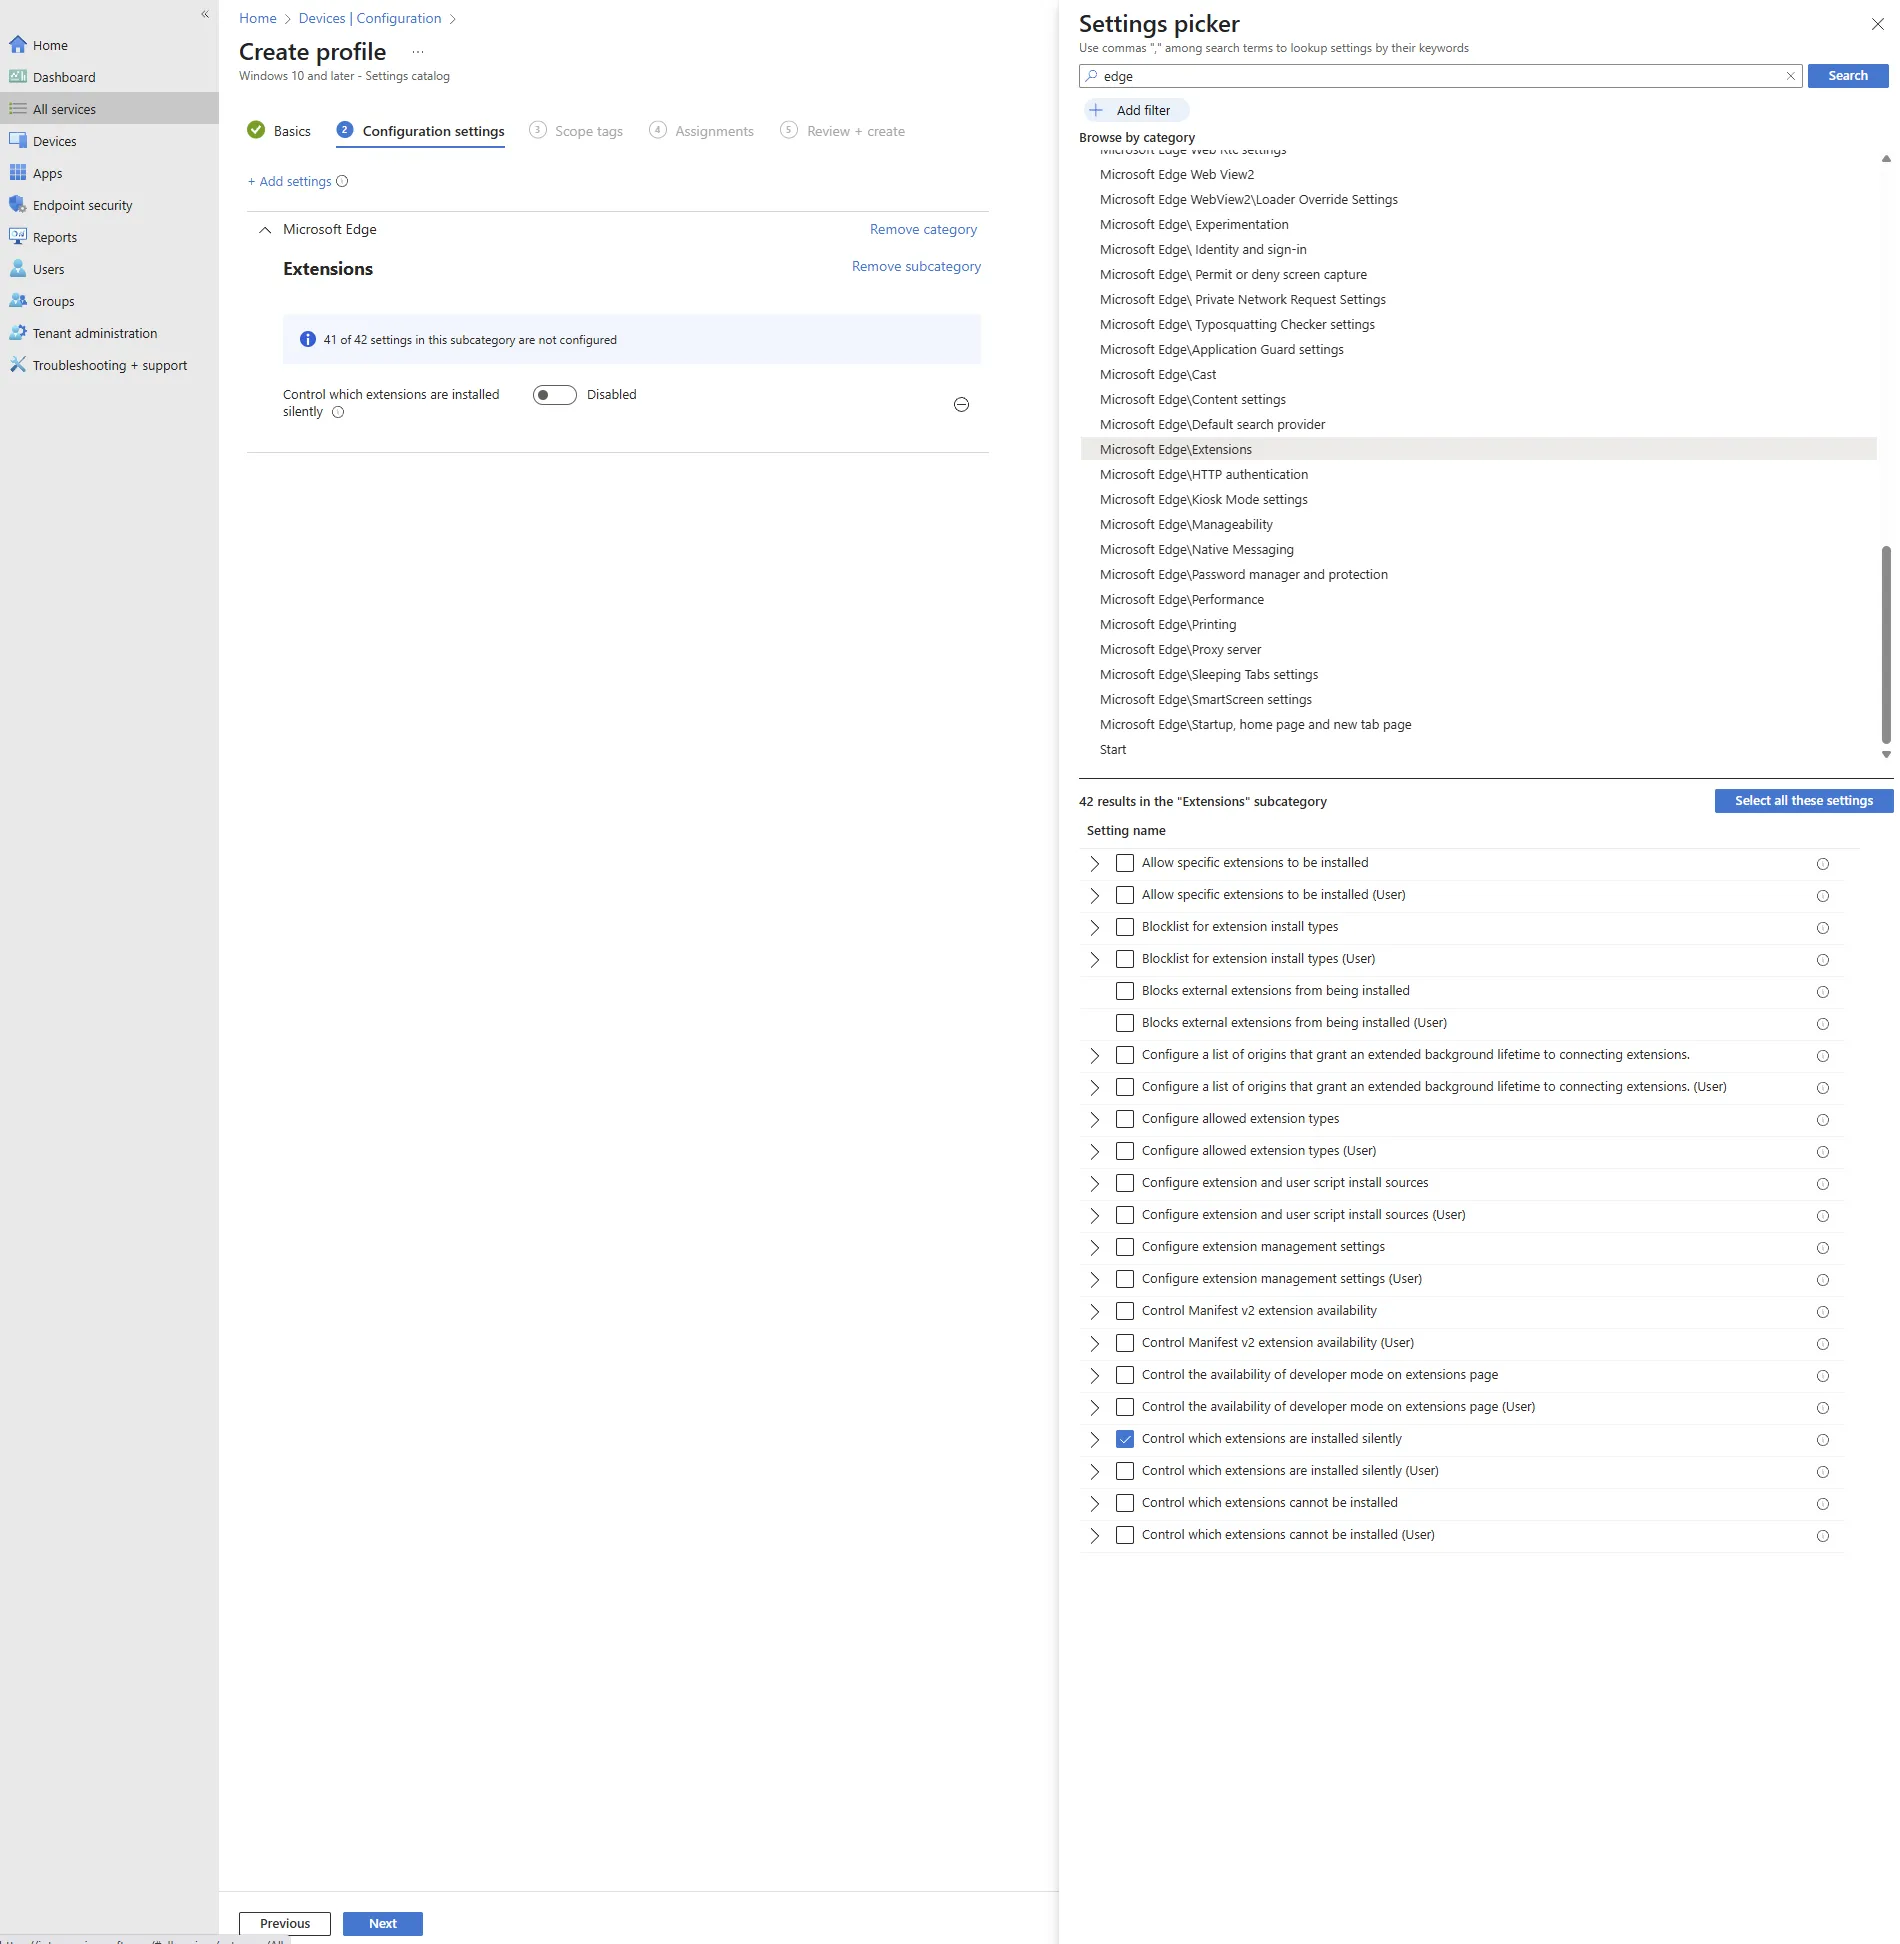Expand 'Configure extension and user script install sources' row
The width and height of the screenshot is (1900, 1944).
(x=1094, y=1183)
